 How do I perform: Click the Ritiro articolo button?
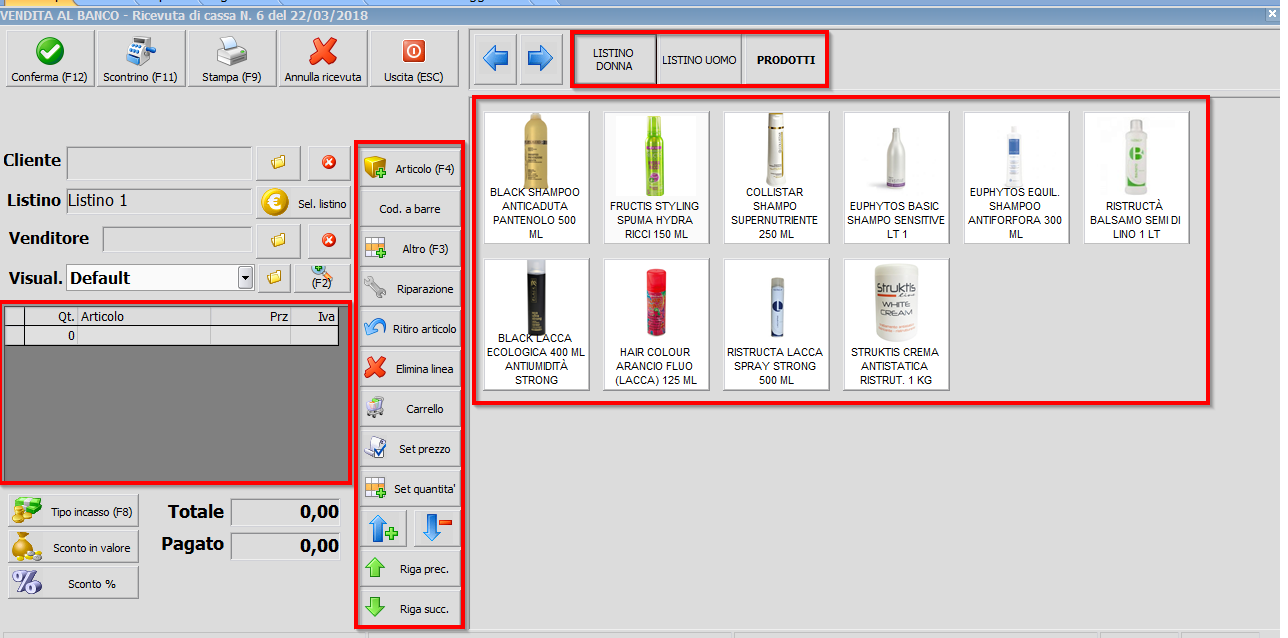coord(409,329)
